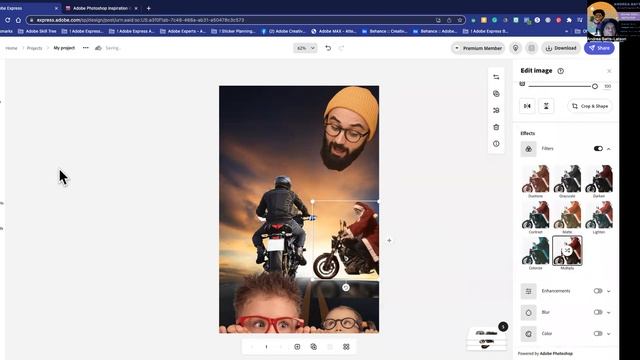
Task: Go to Projects breadcrumb
Action: [34, 48]
